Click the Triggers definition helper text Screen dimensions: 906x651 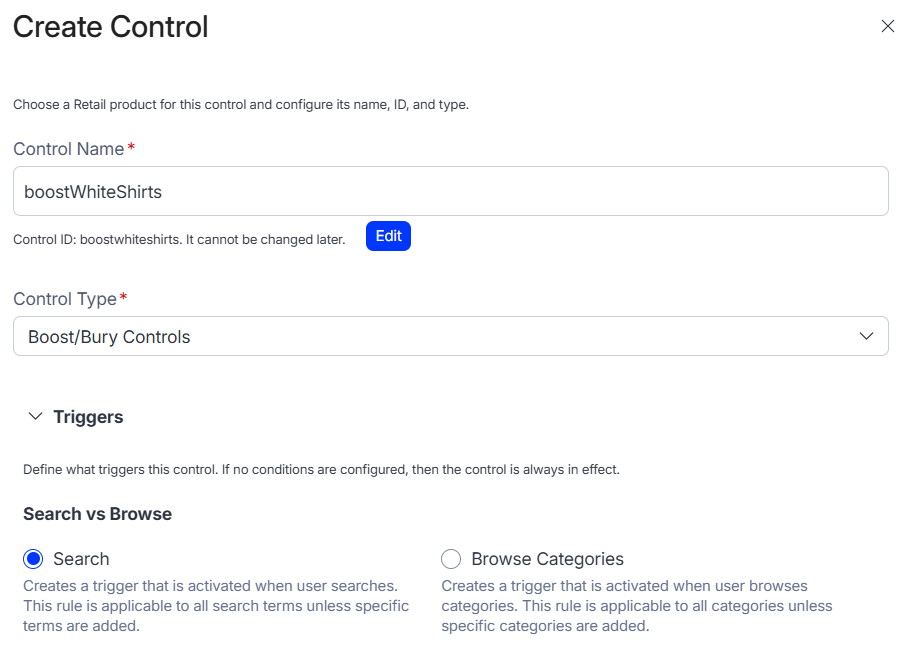tap(321, 469)
